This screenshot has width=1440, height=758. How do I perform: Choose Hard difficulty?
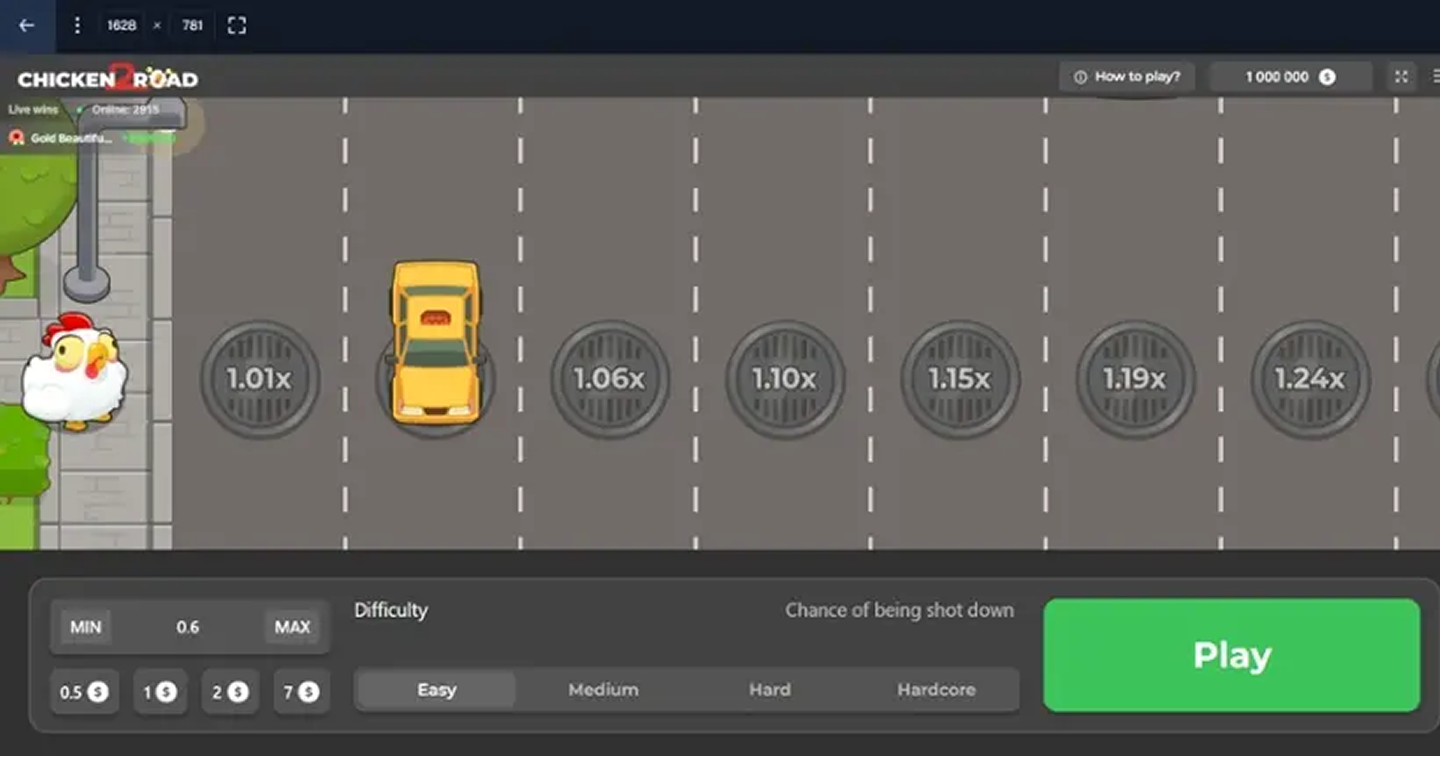pos(770,690)
